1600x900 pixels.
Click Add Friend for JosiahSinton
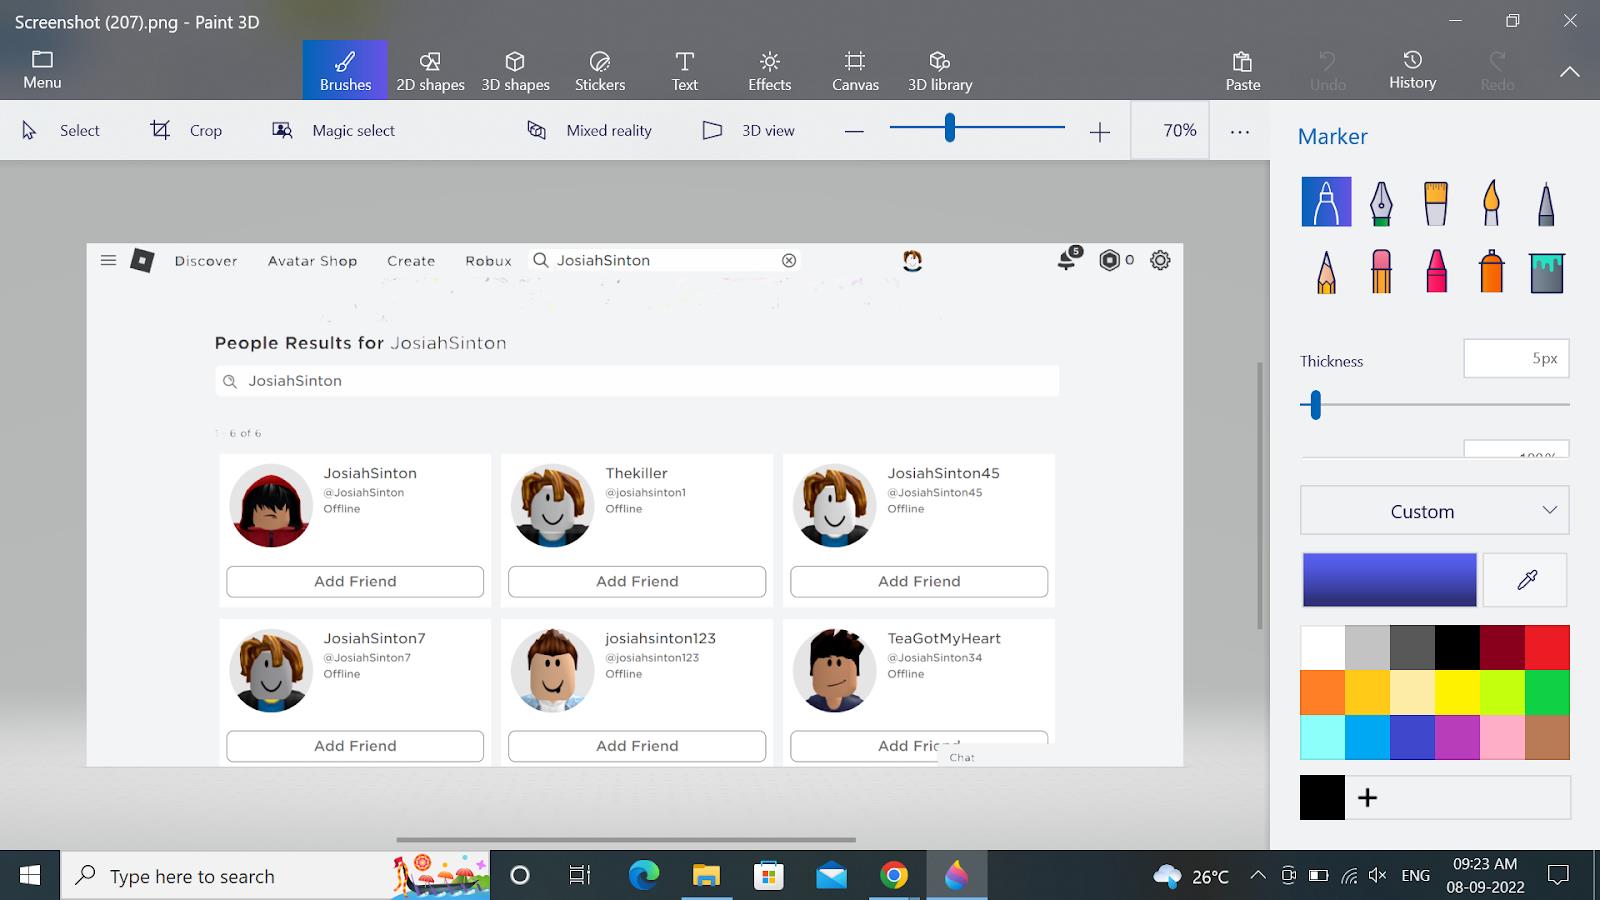355,581
